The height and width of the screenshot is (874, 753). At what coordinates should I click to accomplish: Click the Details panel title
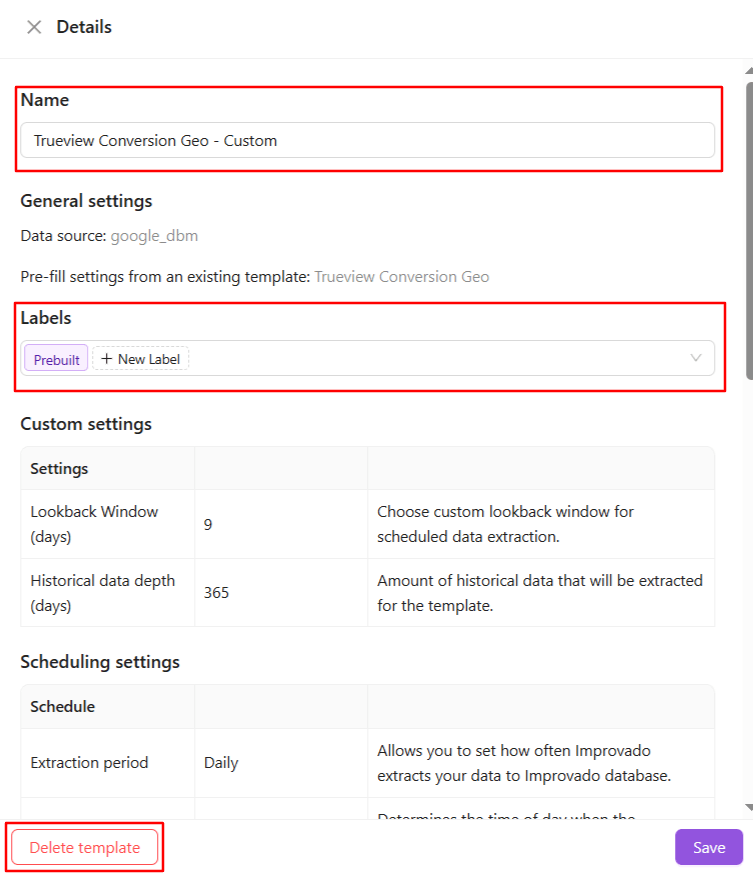84,27
